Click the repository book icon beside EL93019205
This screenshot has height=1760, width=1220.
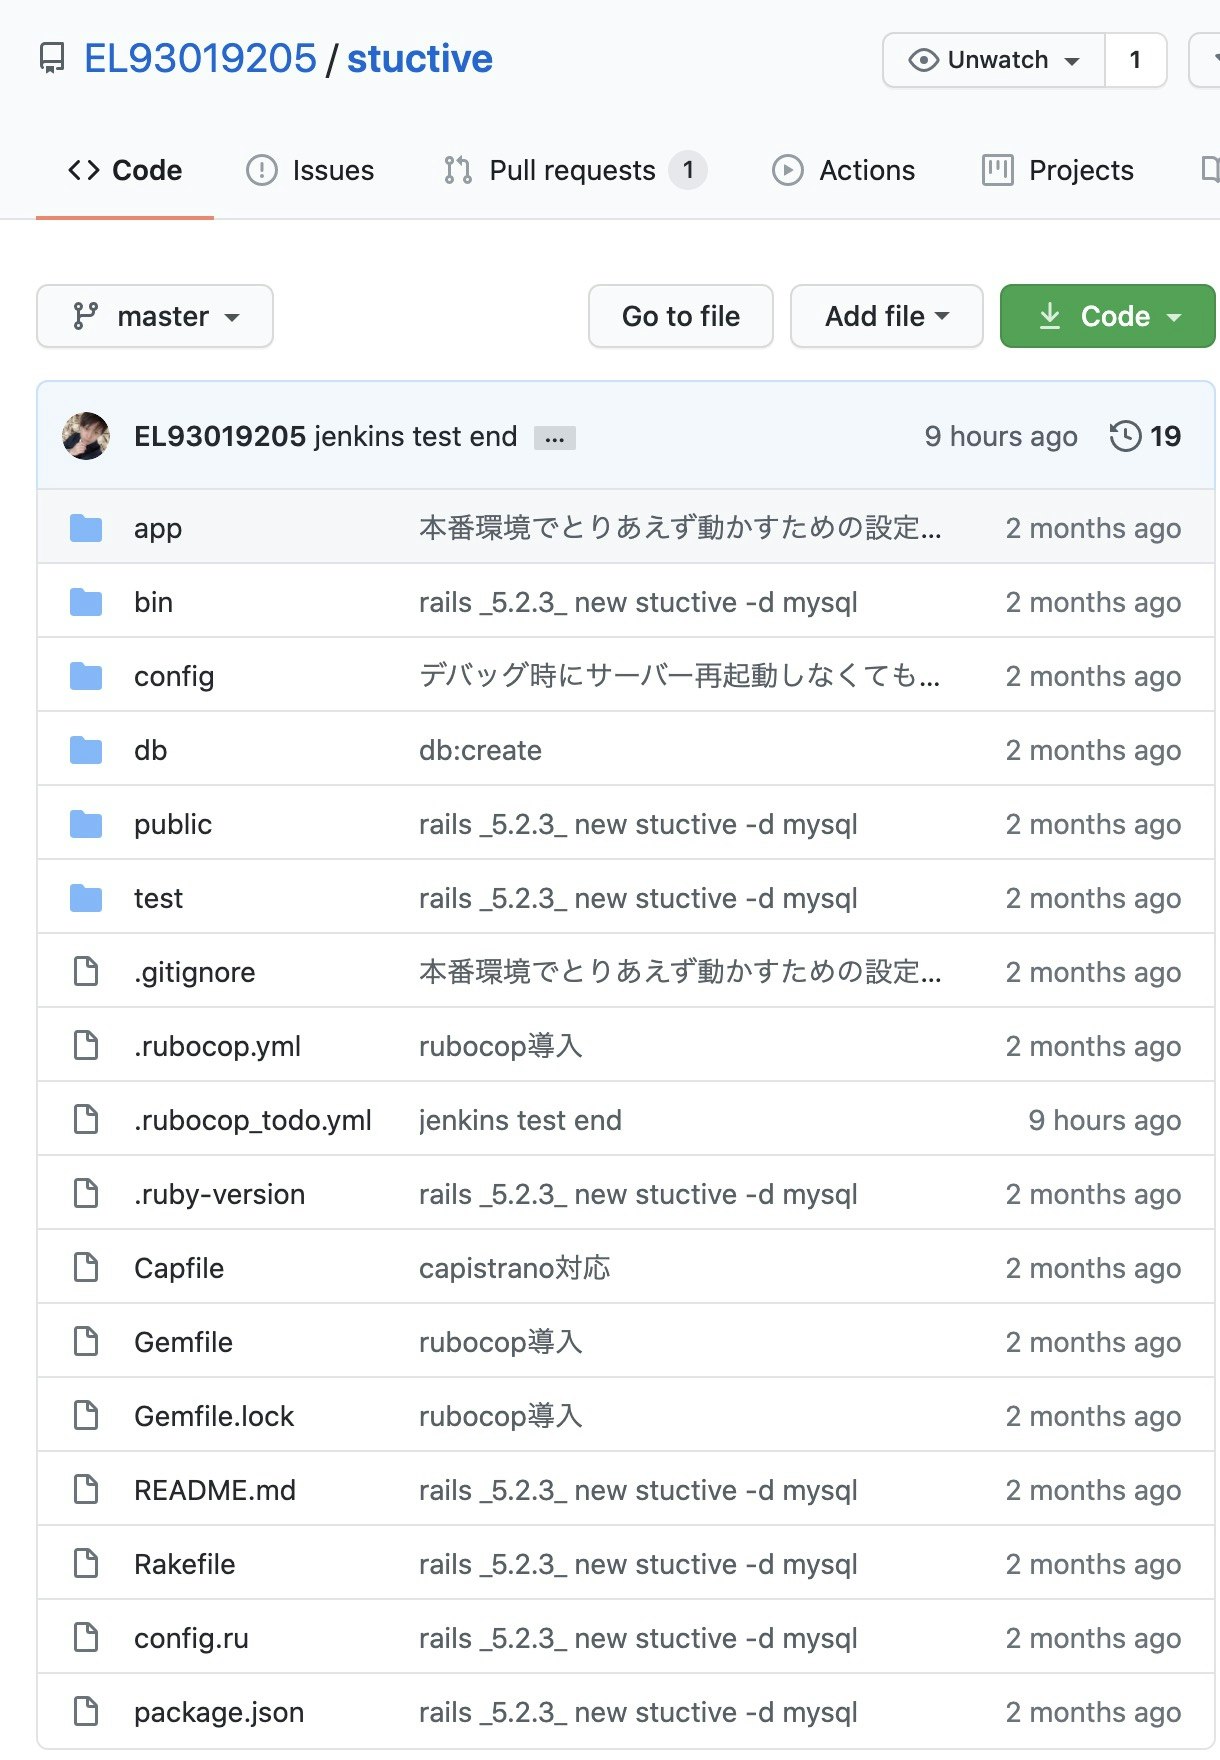52,59
